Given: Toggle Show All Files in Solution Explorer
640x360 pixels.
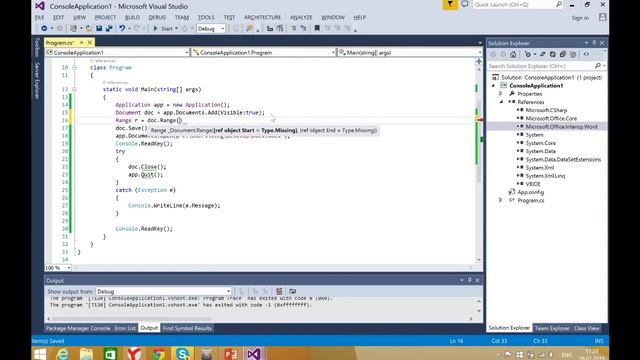Looking at the screenshot, I should [573, 54].
